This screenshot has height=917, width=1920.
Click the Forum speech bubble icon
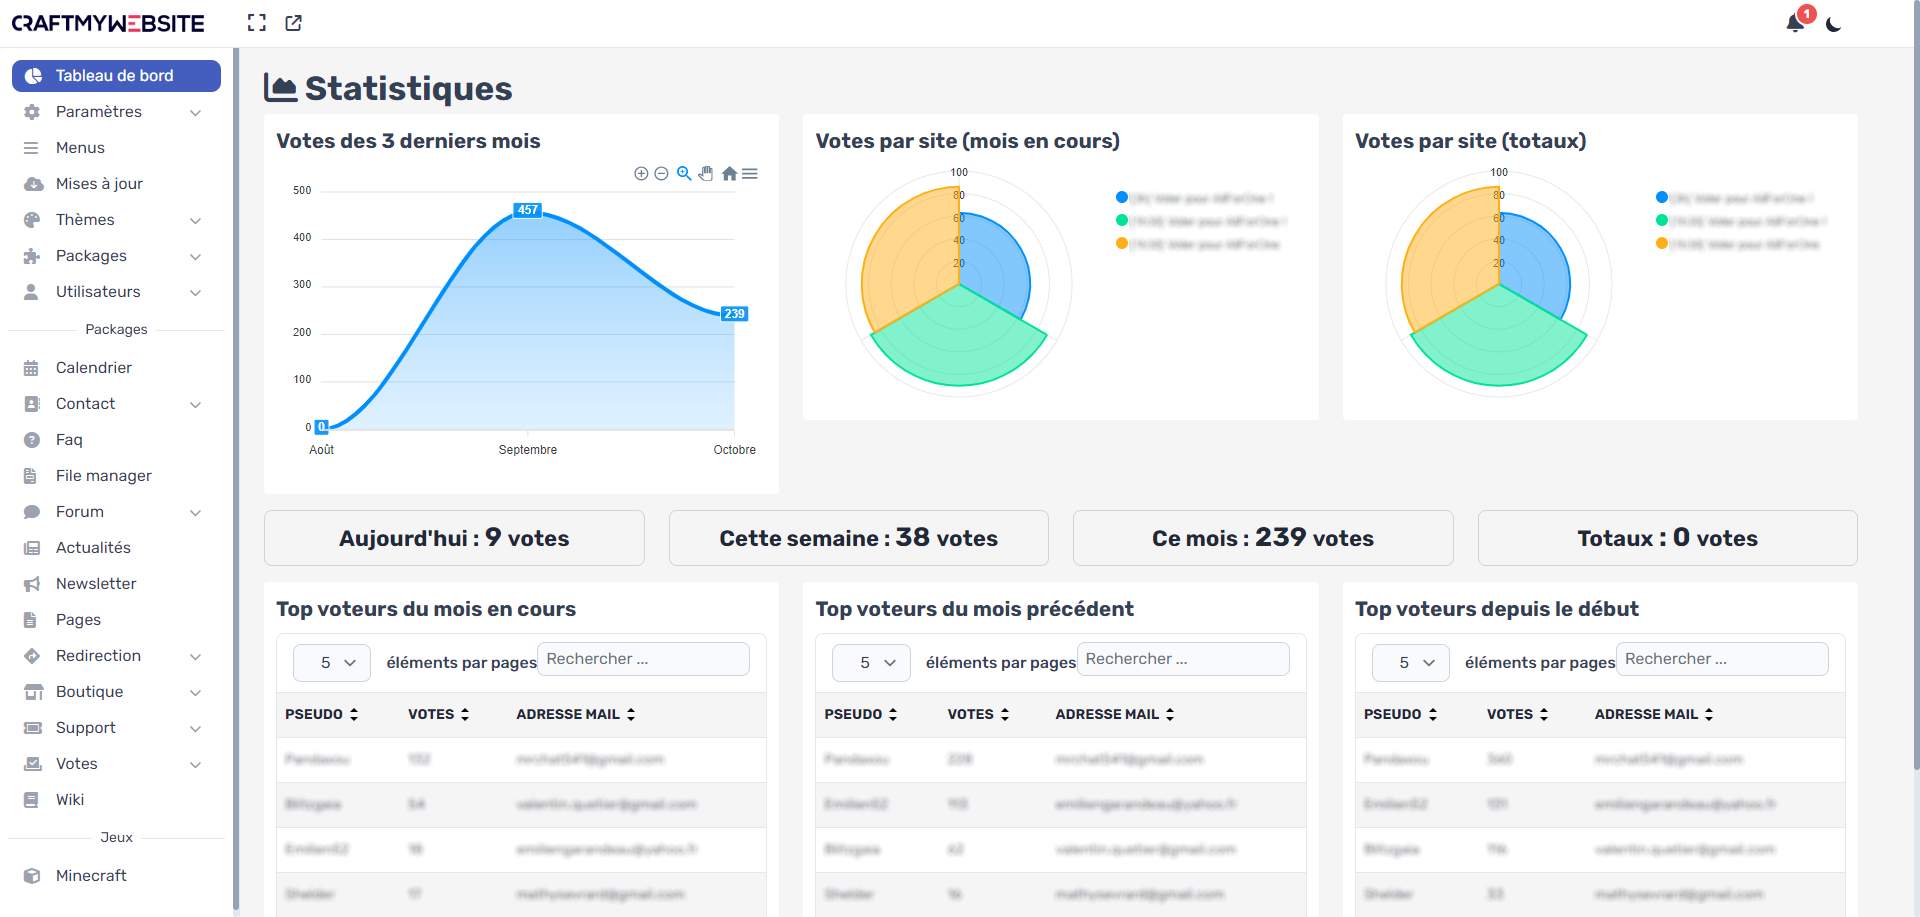[32, 512]
